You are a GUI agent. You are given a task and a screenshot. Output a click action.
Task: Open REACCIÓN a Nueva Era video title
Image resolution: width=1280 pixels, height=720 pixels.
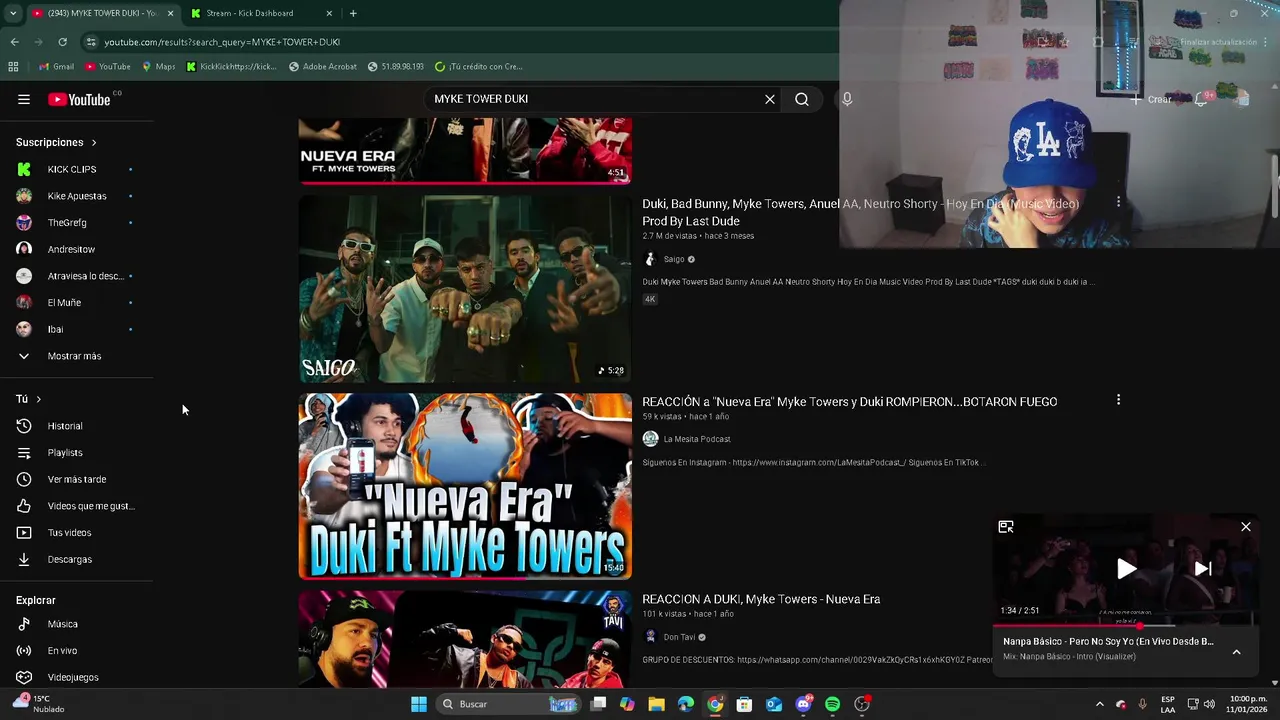(849, 402)
